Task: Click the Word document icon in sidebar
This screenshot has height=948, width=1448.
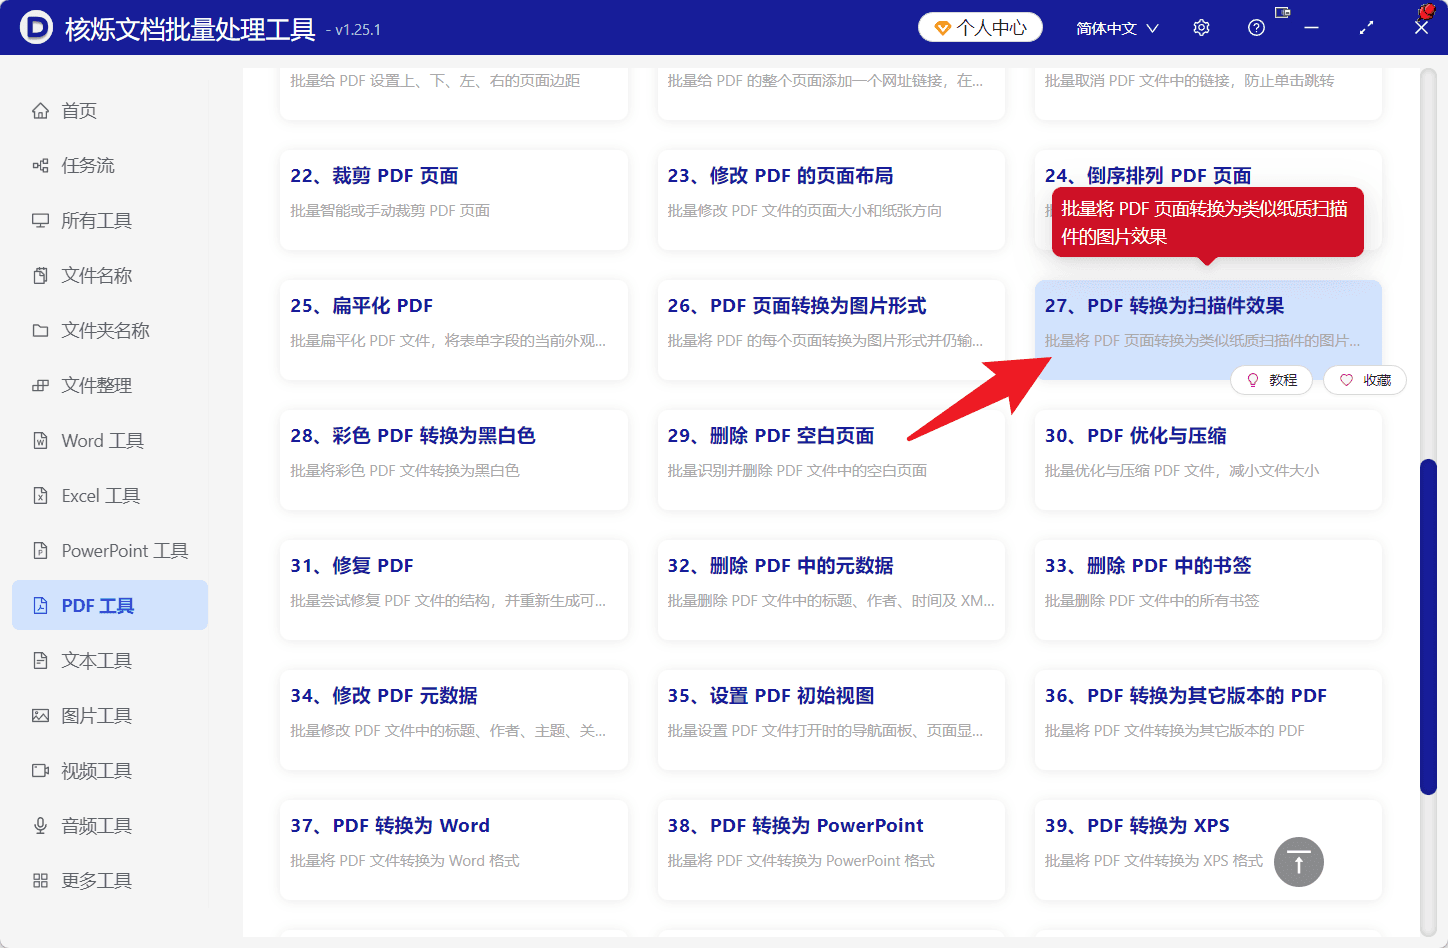Action: coord(40,441)
